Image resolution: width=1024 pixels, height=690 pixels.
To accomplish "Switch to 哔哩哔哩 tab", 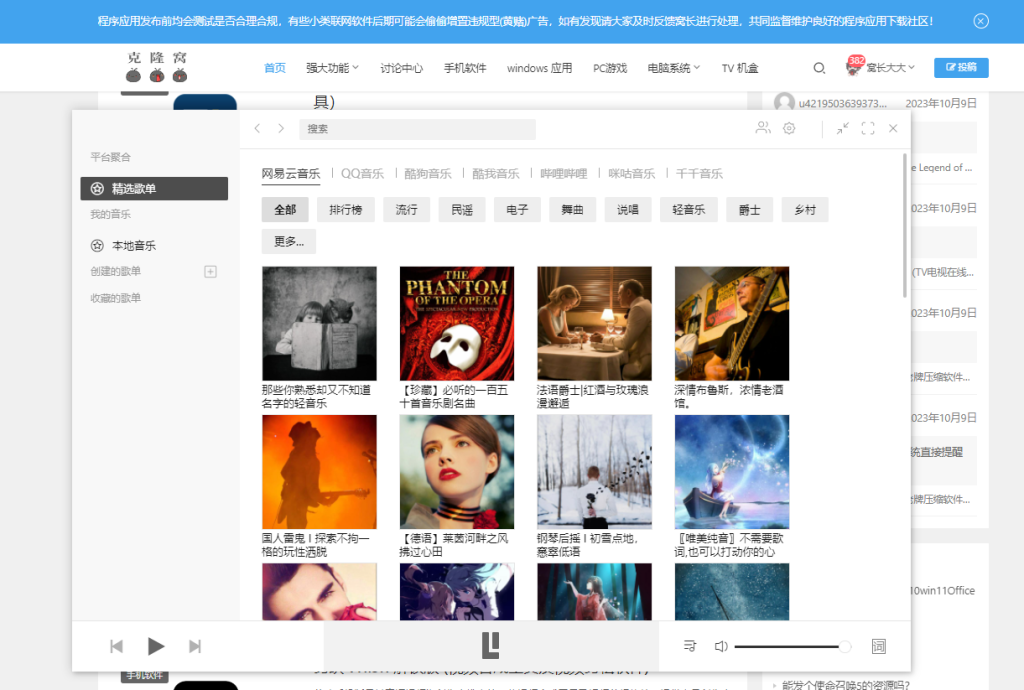I will point(564,174).
